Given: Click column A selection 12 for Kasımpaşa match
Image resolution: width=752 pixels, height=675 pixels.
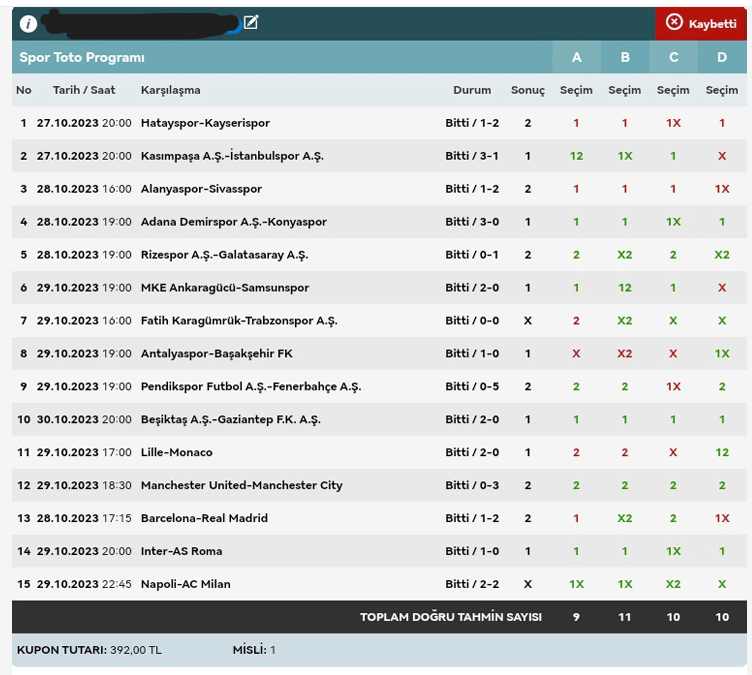Looking at the screenshot, I should click(576, 156).
